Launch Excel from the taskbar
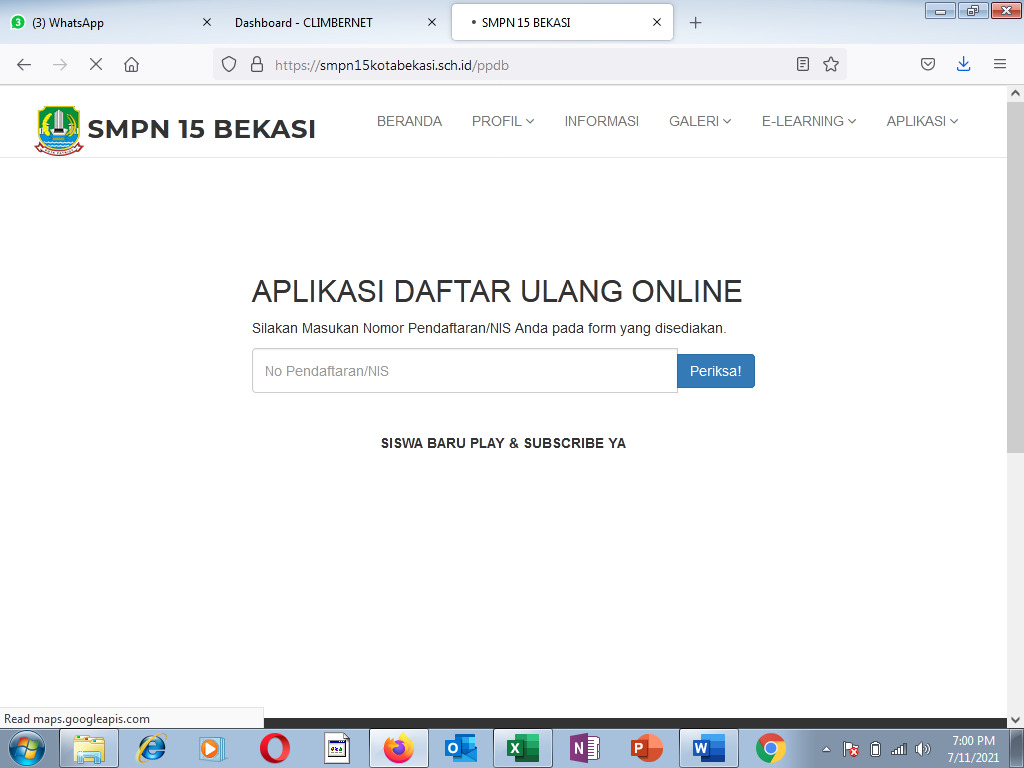 click(x=522, y=748)
